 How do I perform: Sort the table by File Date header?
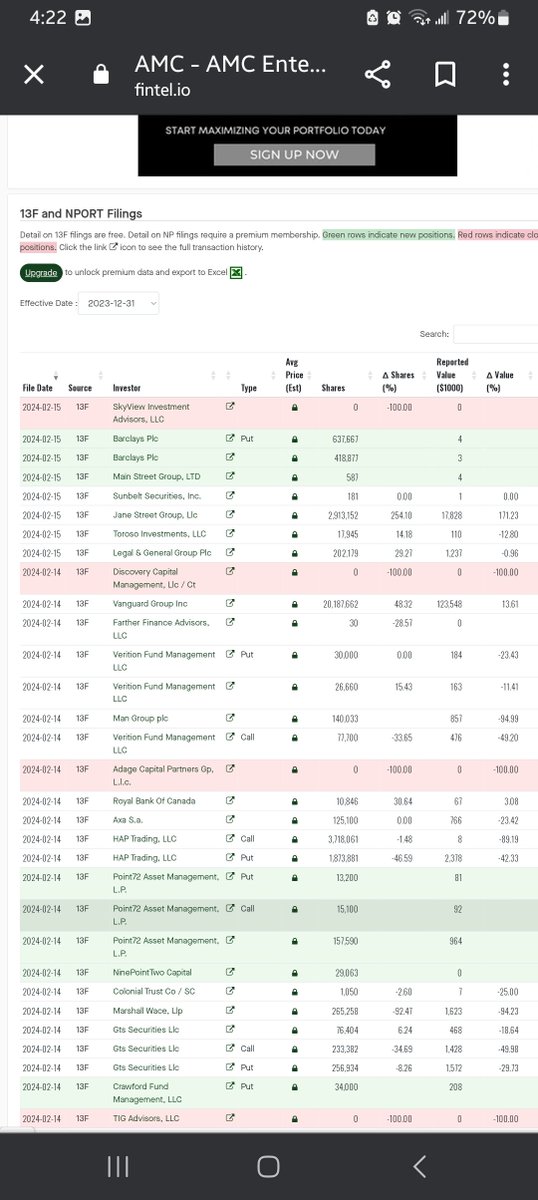[x=40, y=387]
